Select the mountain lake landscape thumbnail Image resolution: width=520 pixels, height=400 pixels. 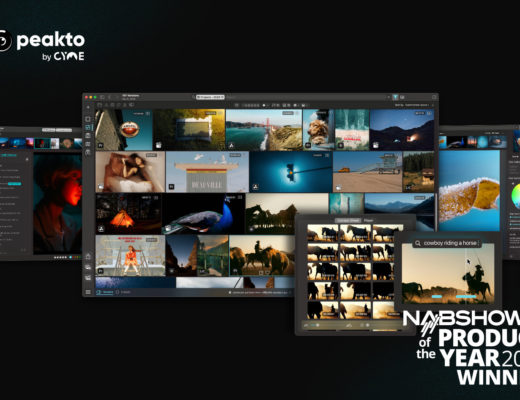[399, 203]
